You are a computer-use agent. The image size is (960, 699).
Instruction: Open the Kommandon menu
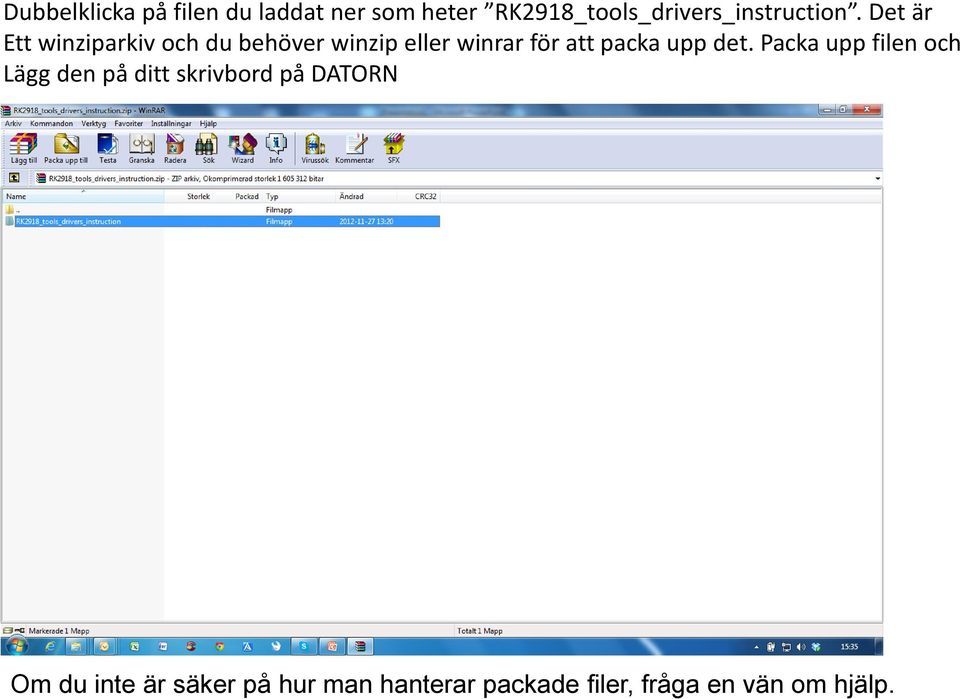click(51, 124)
